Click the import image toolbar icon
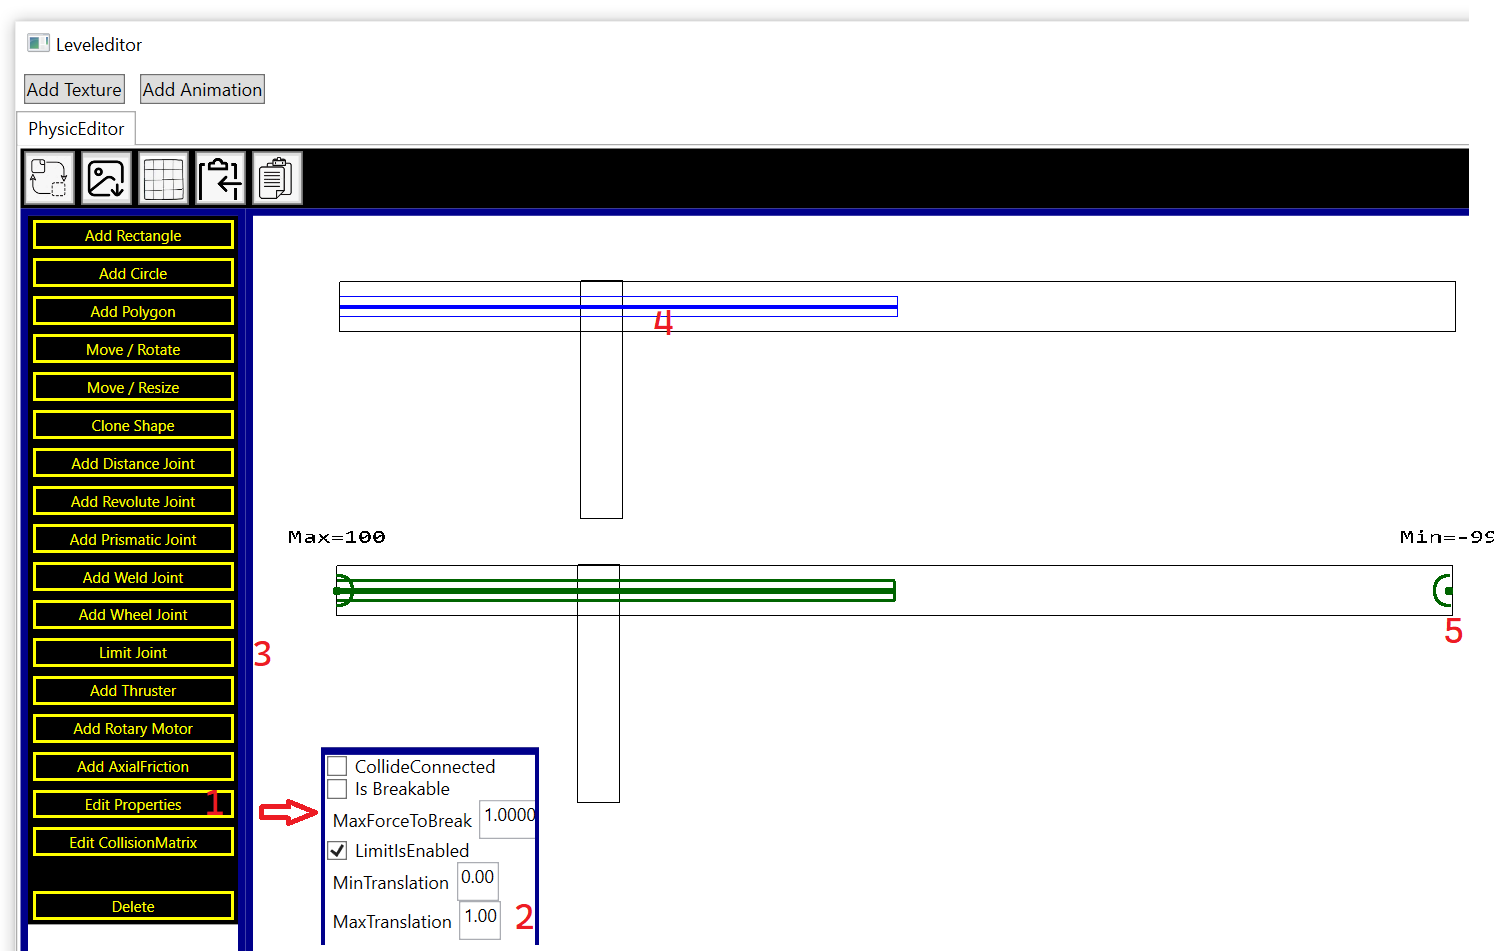1497x951 pixels. point(106,179)
